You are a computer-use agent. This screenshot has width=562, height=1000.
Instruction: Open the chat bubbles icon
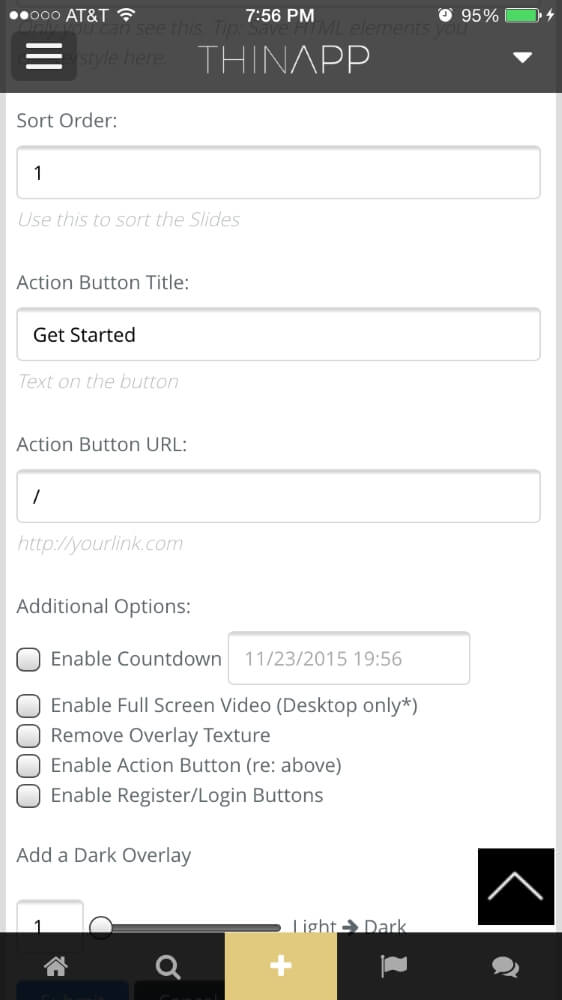[x=506, y=967]
